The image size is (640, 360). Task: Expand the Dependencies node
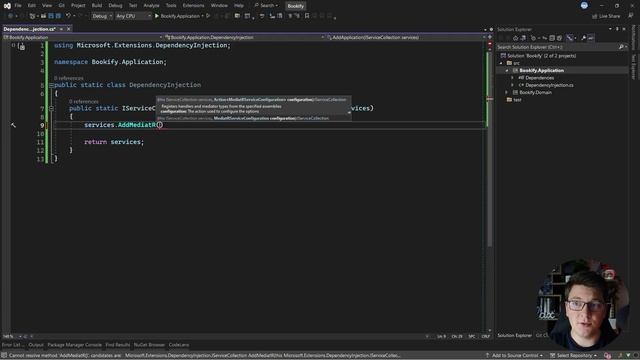[x=513, y=78]
